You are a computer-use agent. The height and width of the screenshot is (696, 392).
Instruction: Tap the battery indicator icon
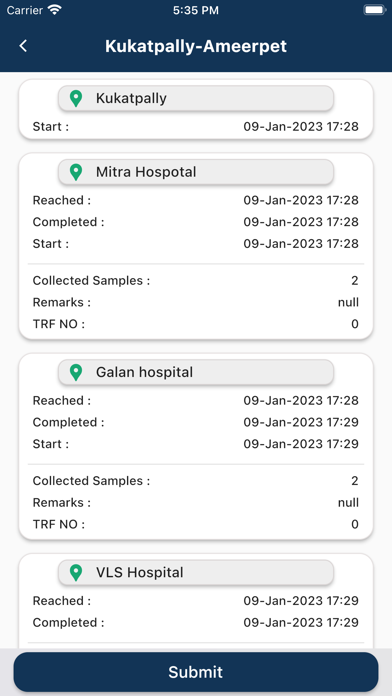coord(374,10)
